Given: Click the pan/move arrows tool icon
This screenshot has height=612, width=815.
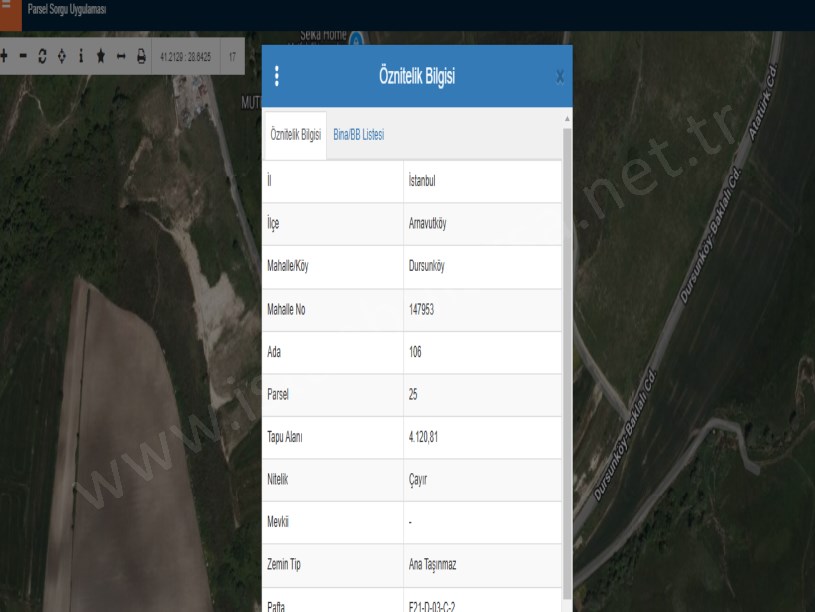Looking at the screenshot, I should click(62, 57).
